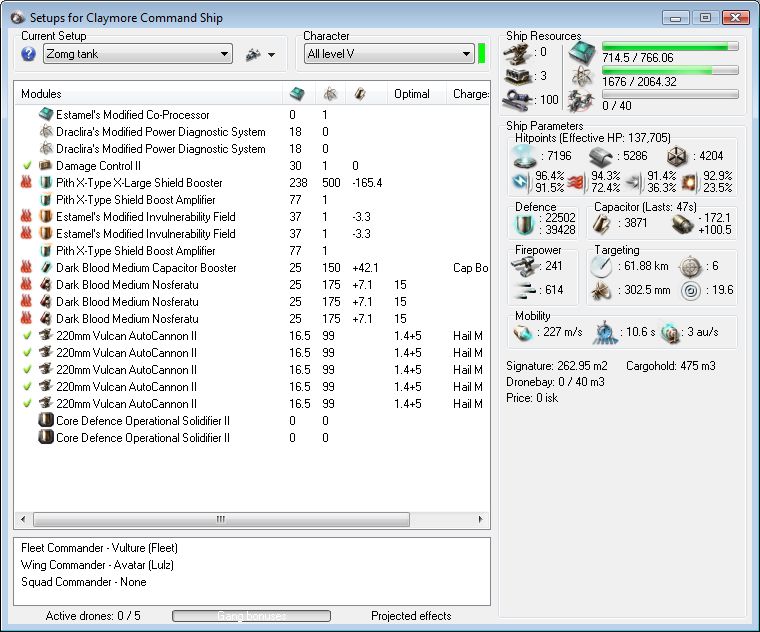Select first Draclira's Modified Power Diagnostic System
This screenshot has height=632, width=760.
tap(252, 132)
